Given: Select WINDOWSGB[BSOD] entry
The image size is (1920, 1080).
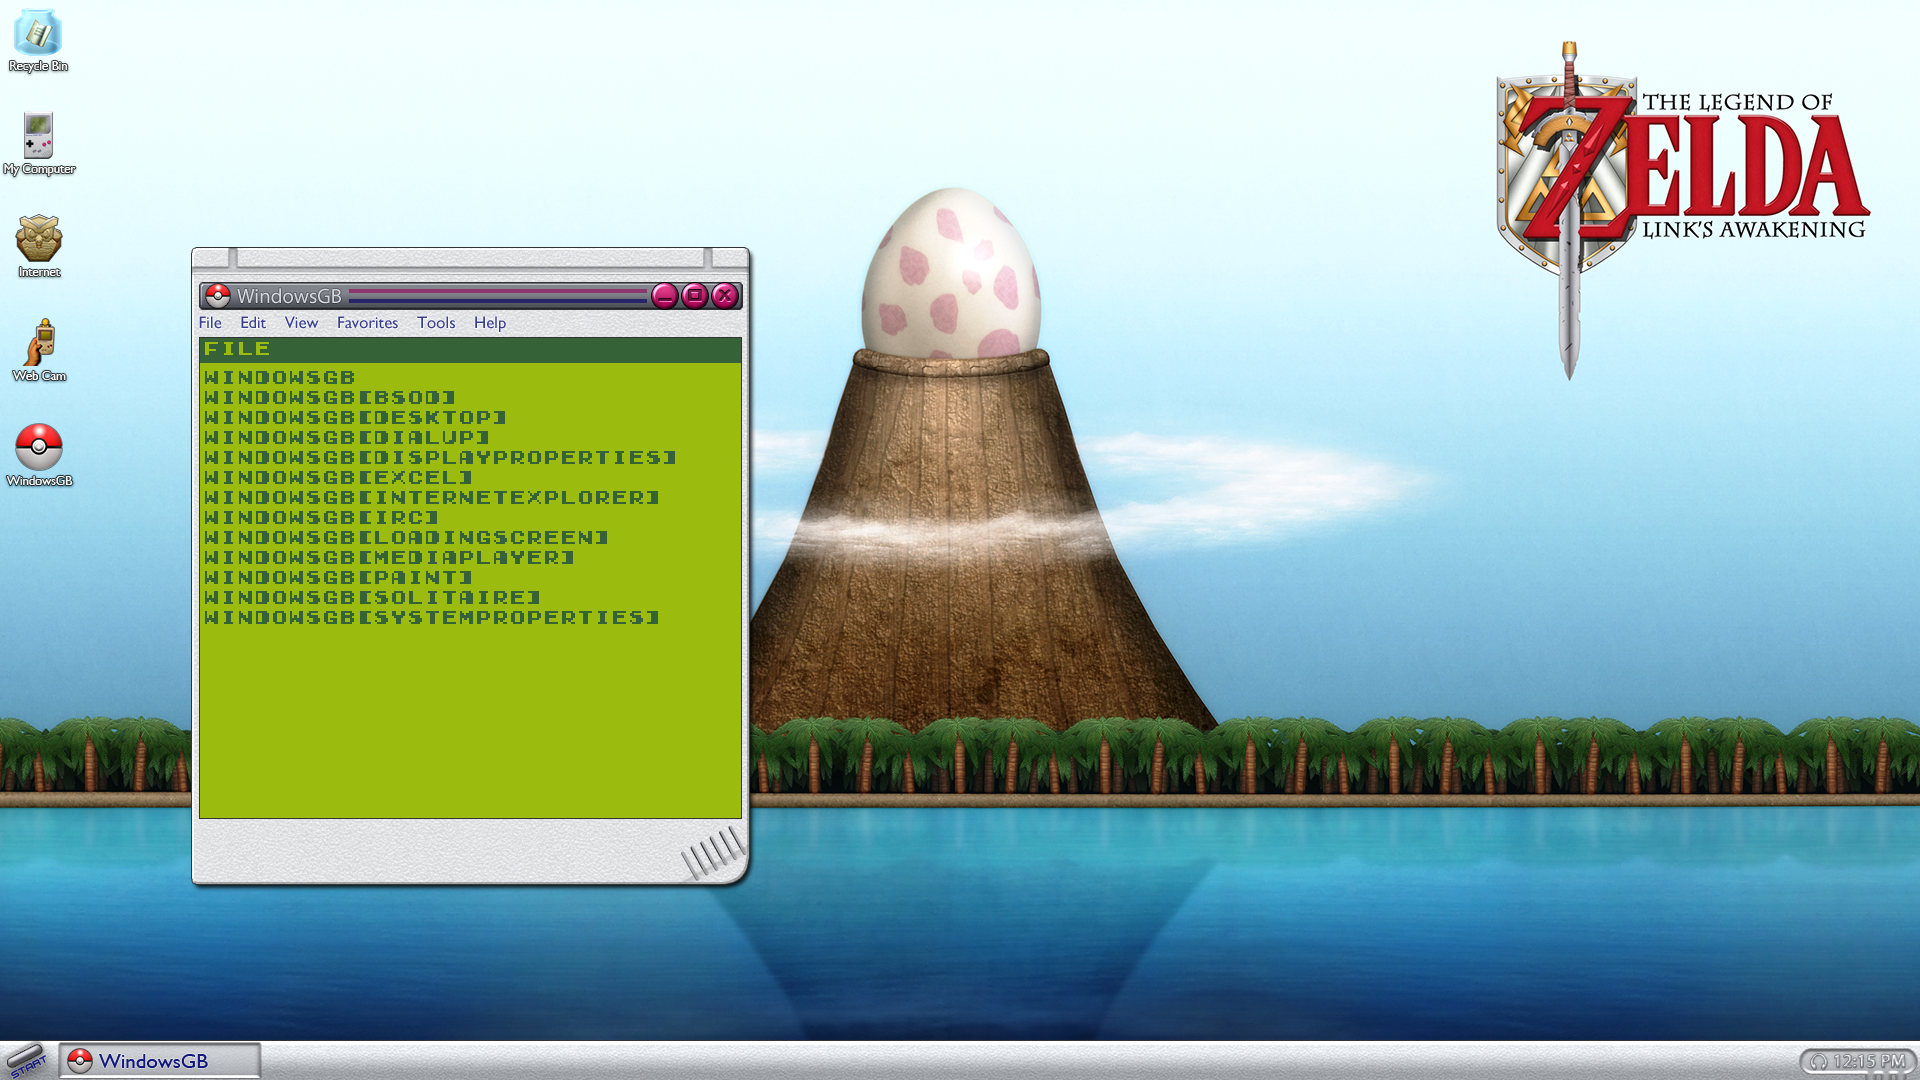Looking at the screenshot, I should point(330,397).
